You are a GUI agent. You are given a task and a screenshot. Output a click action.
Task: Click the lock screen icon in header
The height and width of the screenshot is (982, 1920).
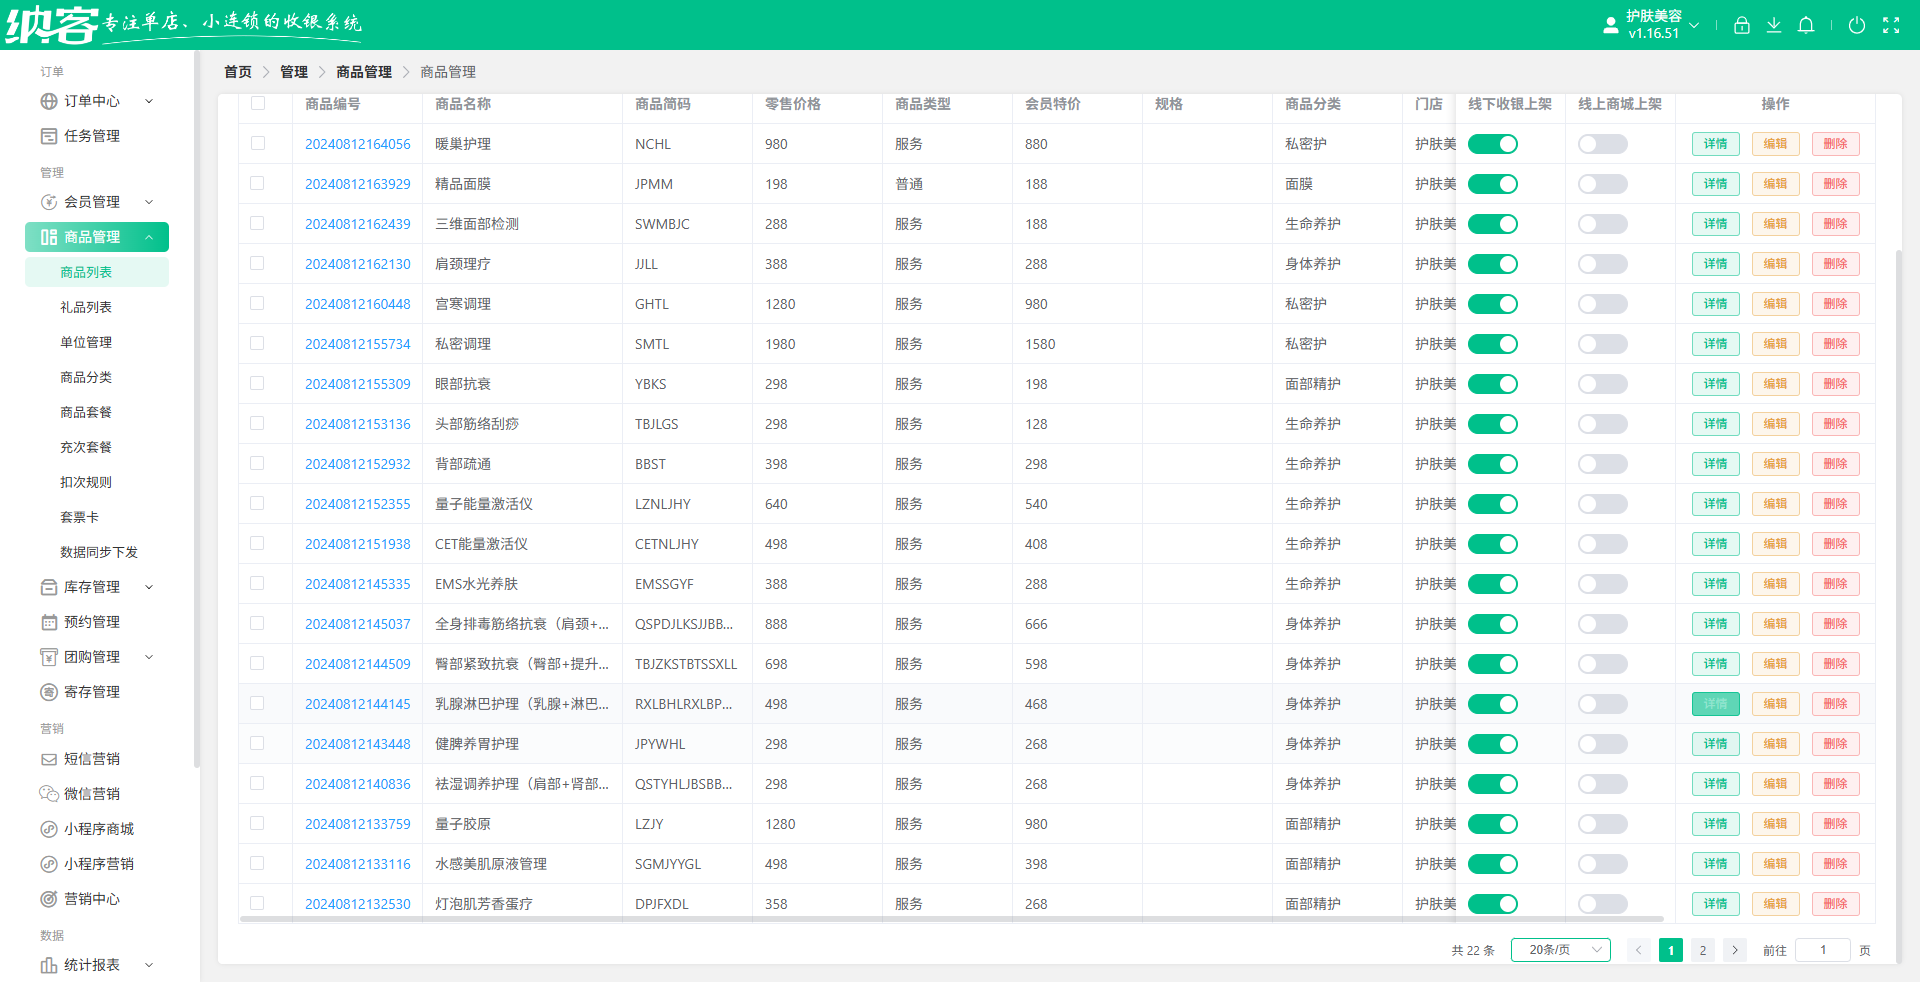click(1741, 25)
